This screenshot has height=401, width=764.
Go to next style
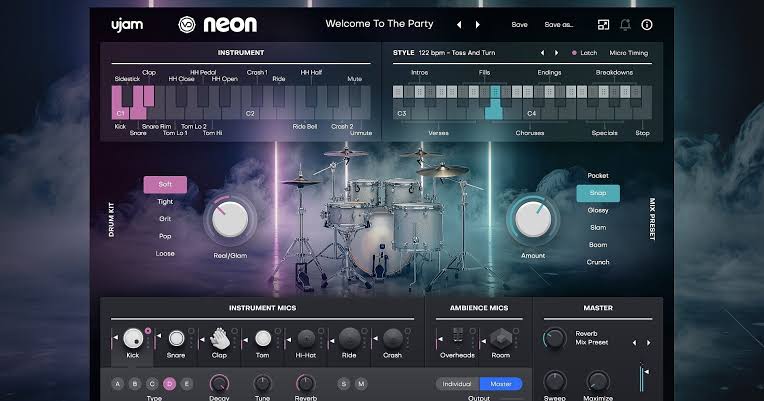(x=556, y=53)
